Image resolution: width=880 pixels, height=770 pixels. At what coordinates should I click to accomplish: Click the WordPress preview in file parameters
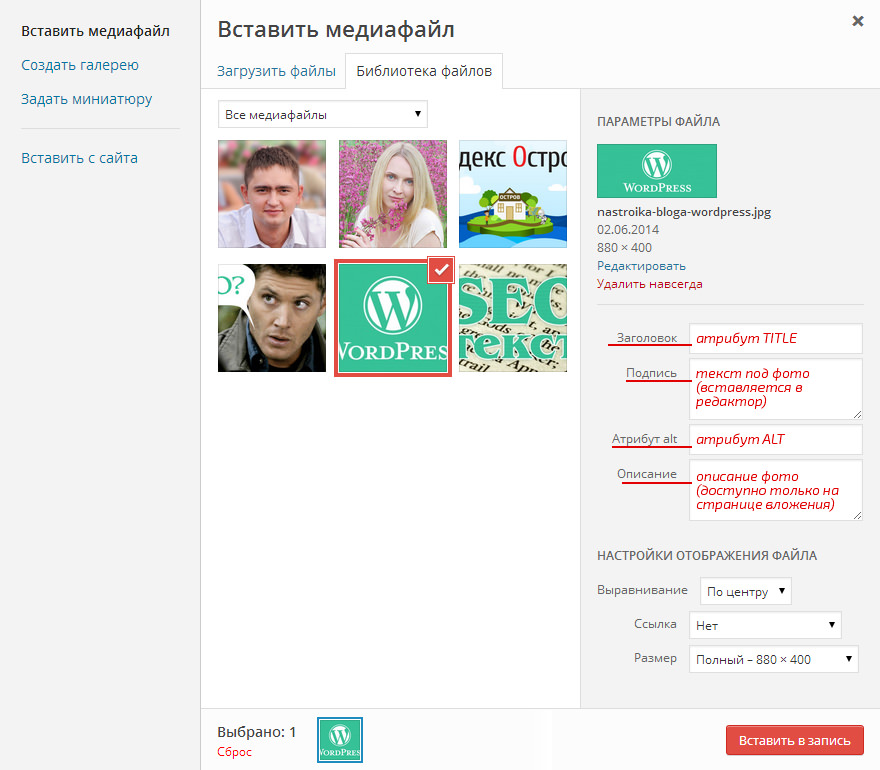(x=657, y=171)
